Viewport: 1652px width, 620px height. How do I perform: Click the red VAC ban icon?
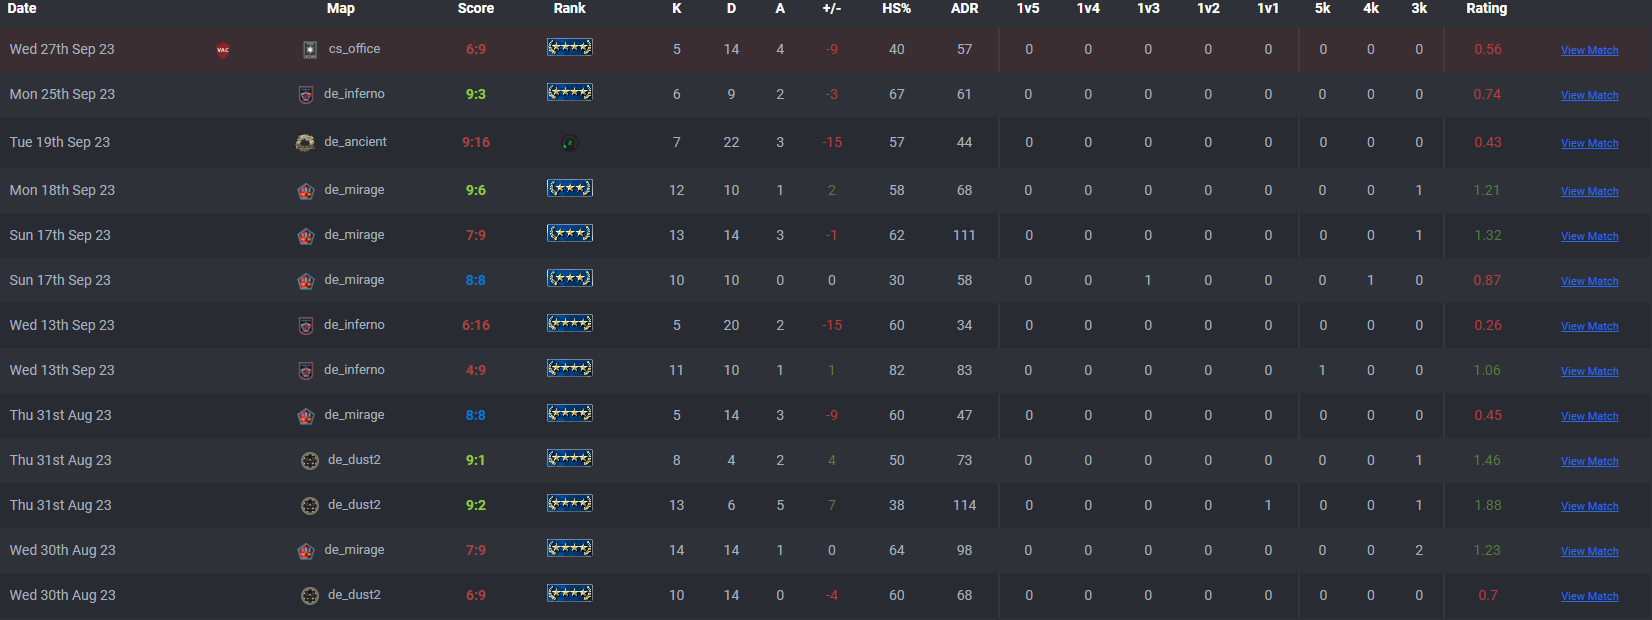[223, 50]
